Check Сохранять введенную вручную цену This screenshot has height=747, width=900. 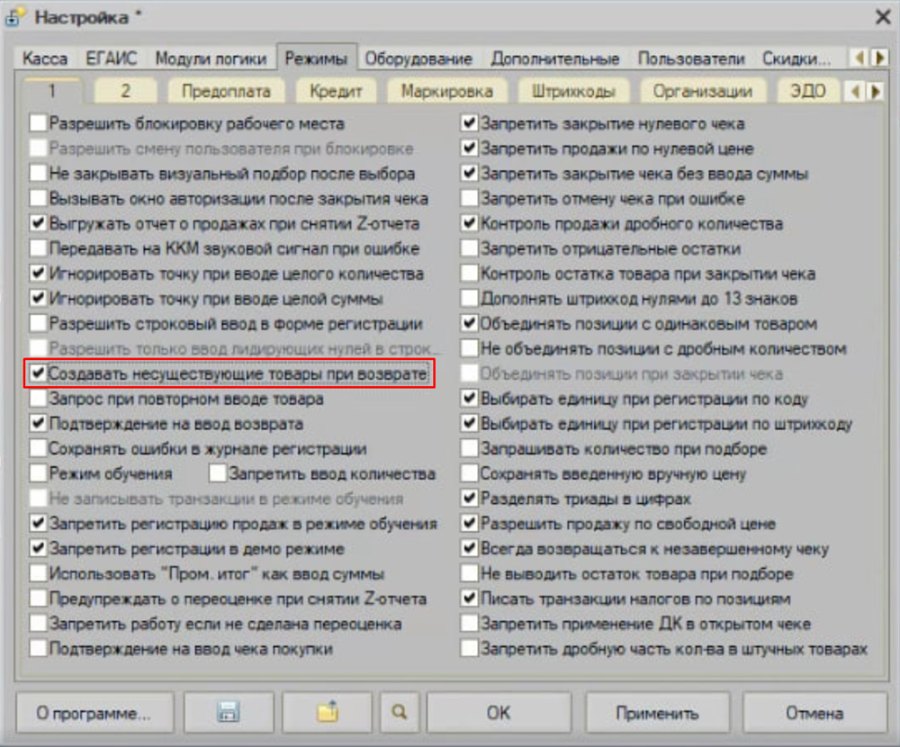point(470,473)
